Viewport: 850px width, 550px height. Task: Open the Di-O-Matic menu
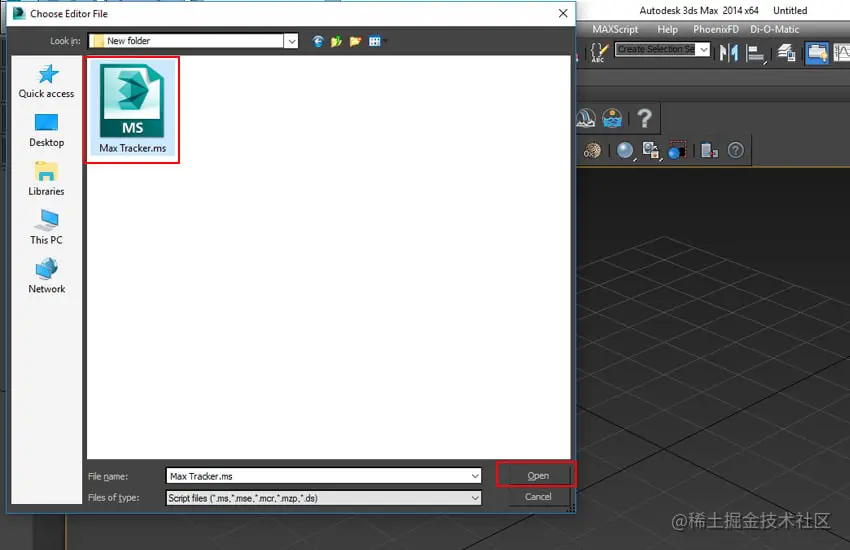(x=774, y=29)
